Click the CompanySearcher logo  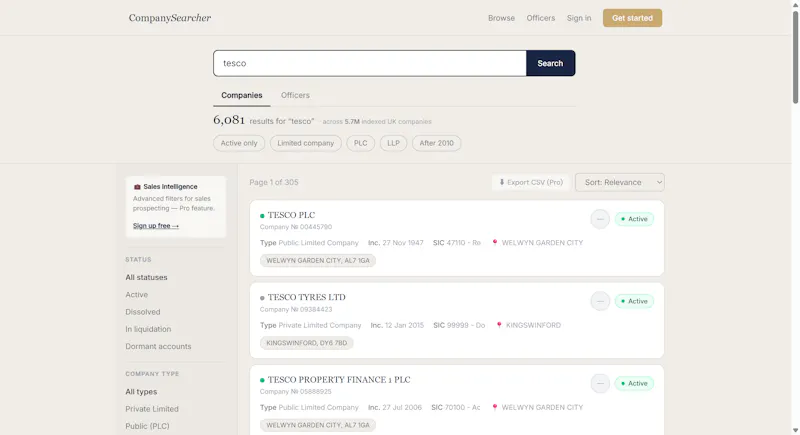tap(170, 18)
